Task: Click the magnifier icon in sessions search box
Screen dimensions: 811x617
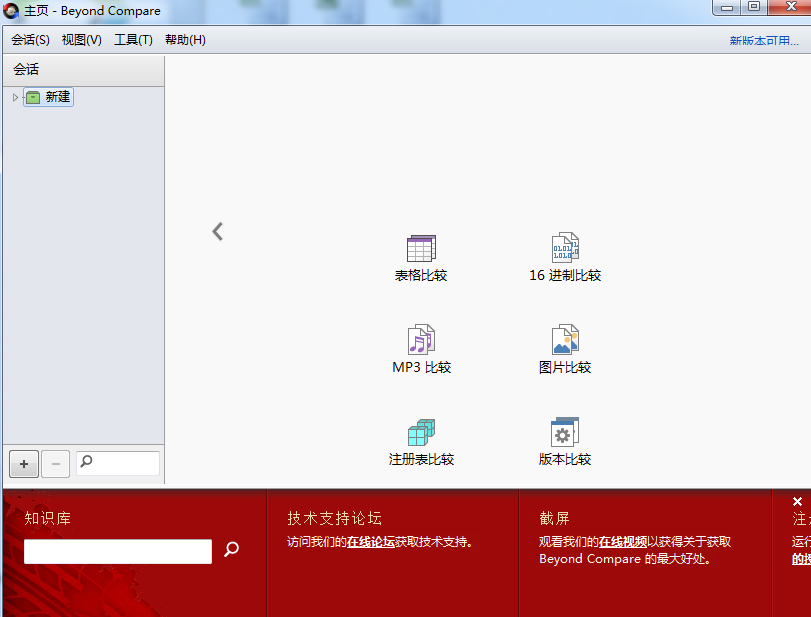Action: 86,460
